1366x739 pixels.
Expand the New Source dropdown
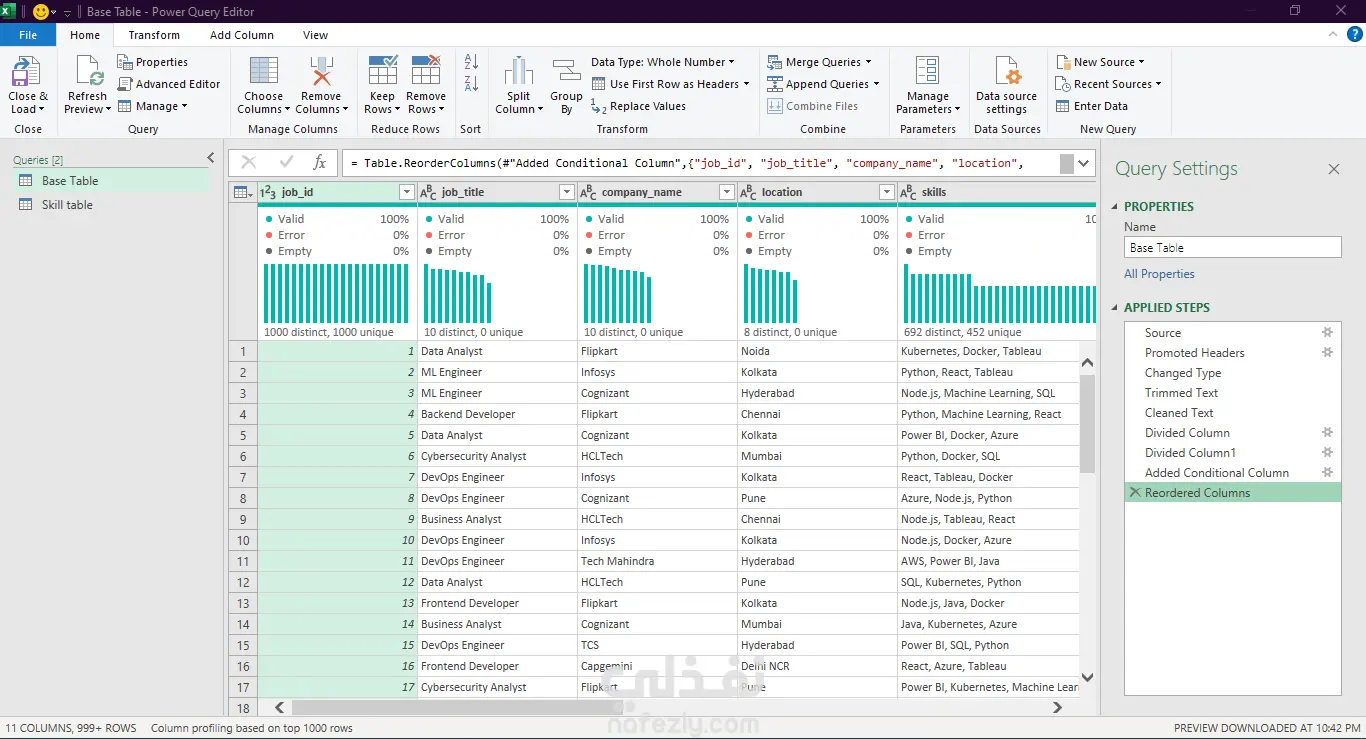pos(1141,62)
